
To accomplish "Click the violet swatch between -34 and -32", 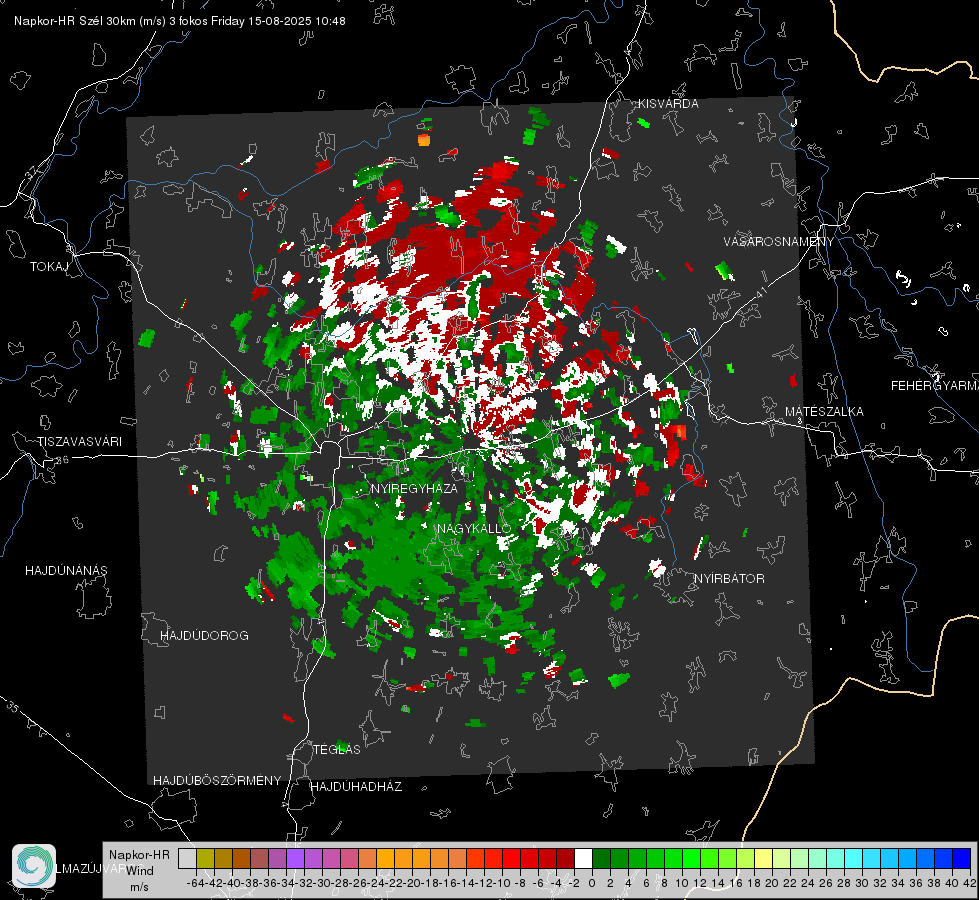I will pyautogui.click(x=295, y=858).
